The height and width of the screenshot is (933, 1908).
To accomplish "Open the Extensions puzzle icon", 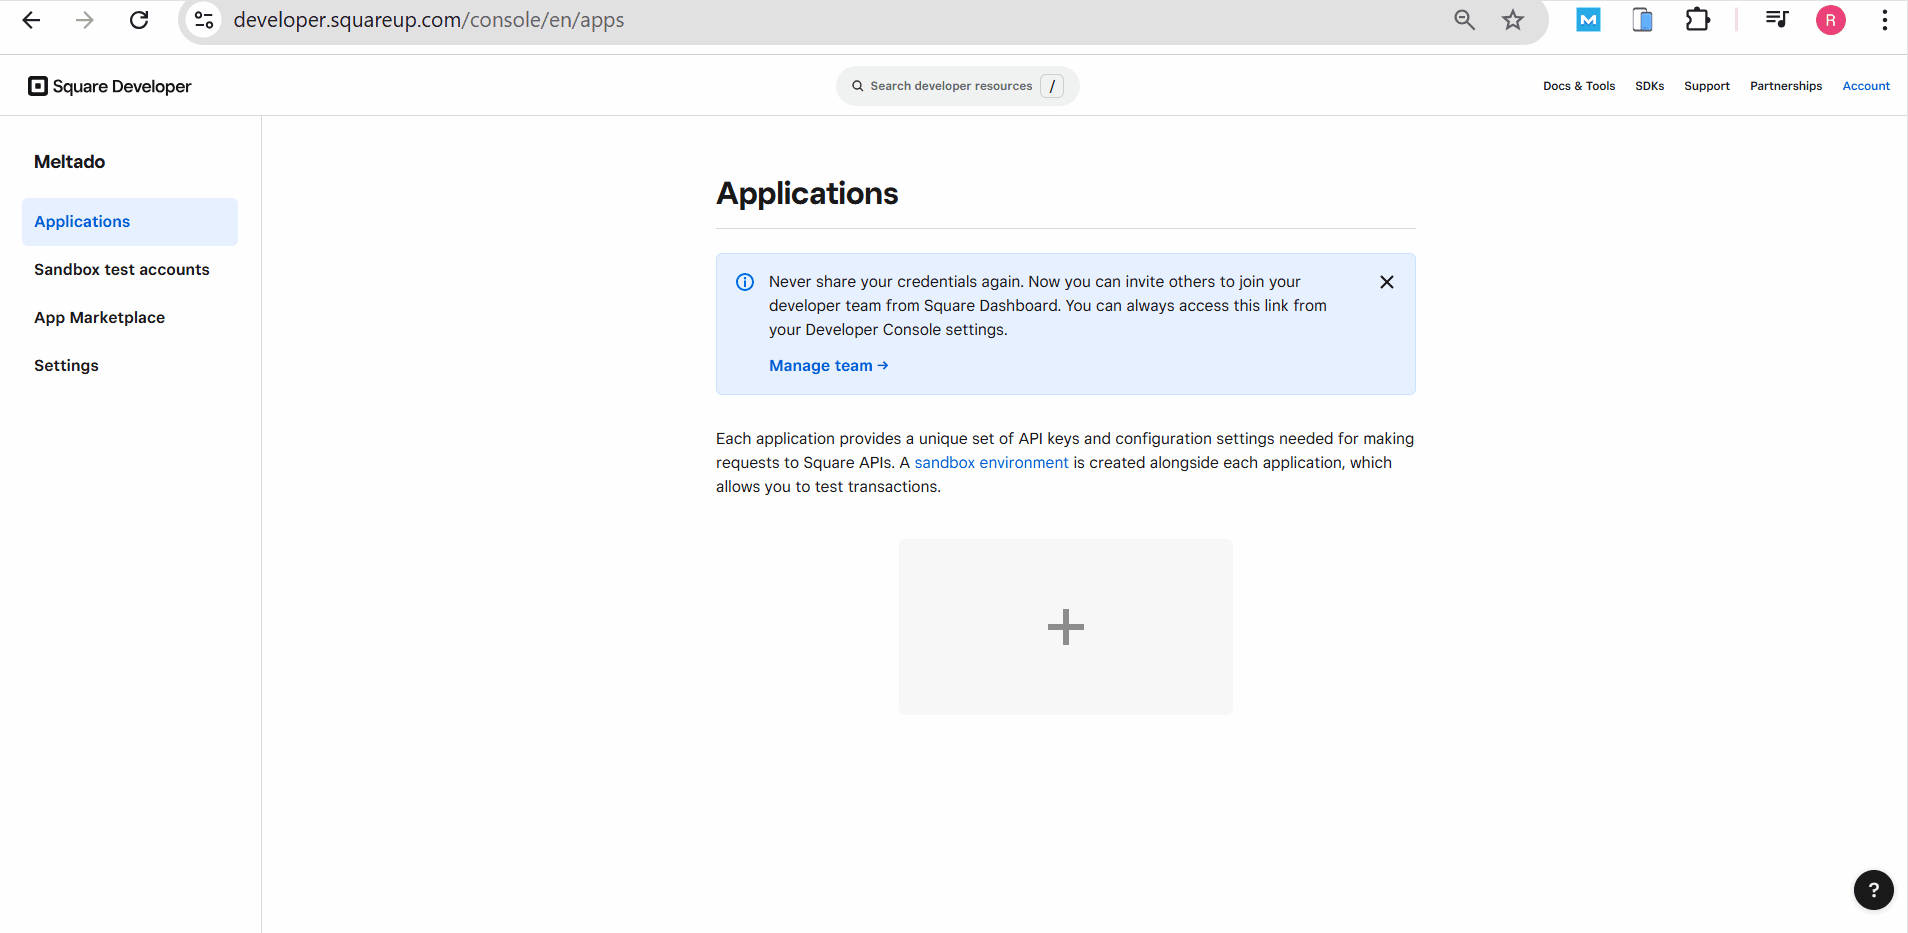I will click(x=1697, y=19).
